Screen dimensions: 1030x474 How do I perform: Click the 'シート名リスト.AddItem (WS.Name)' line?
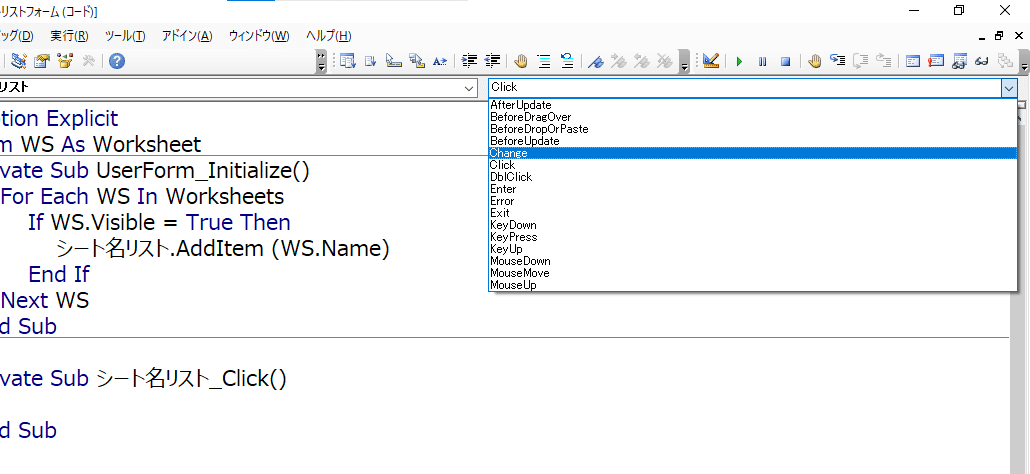tap(223, 249)
